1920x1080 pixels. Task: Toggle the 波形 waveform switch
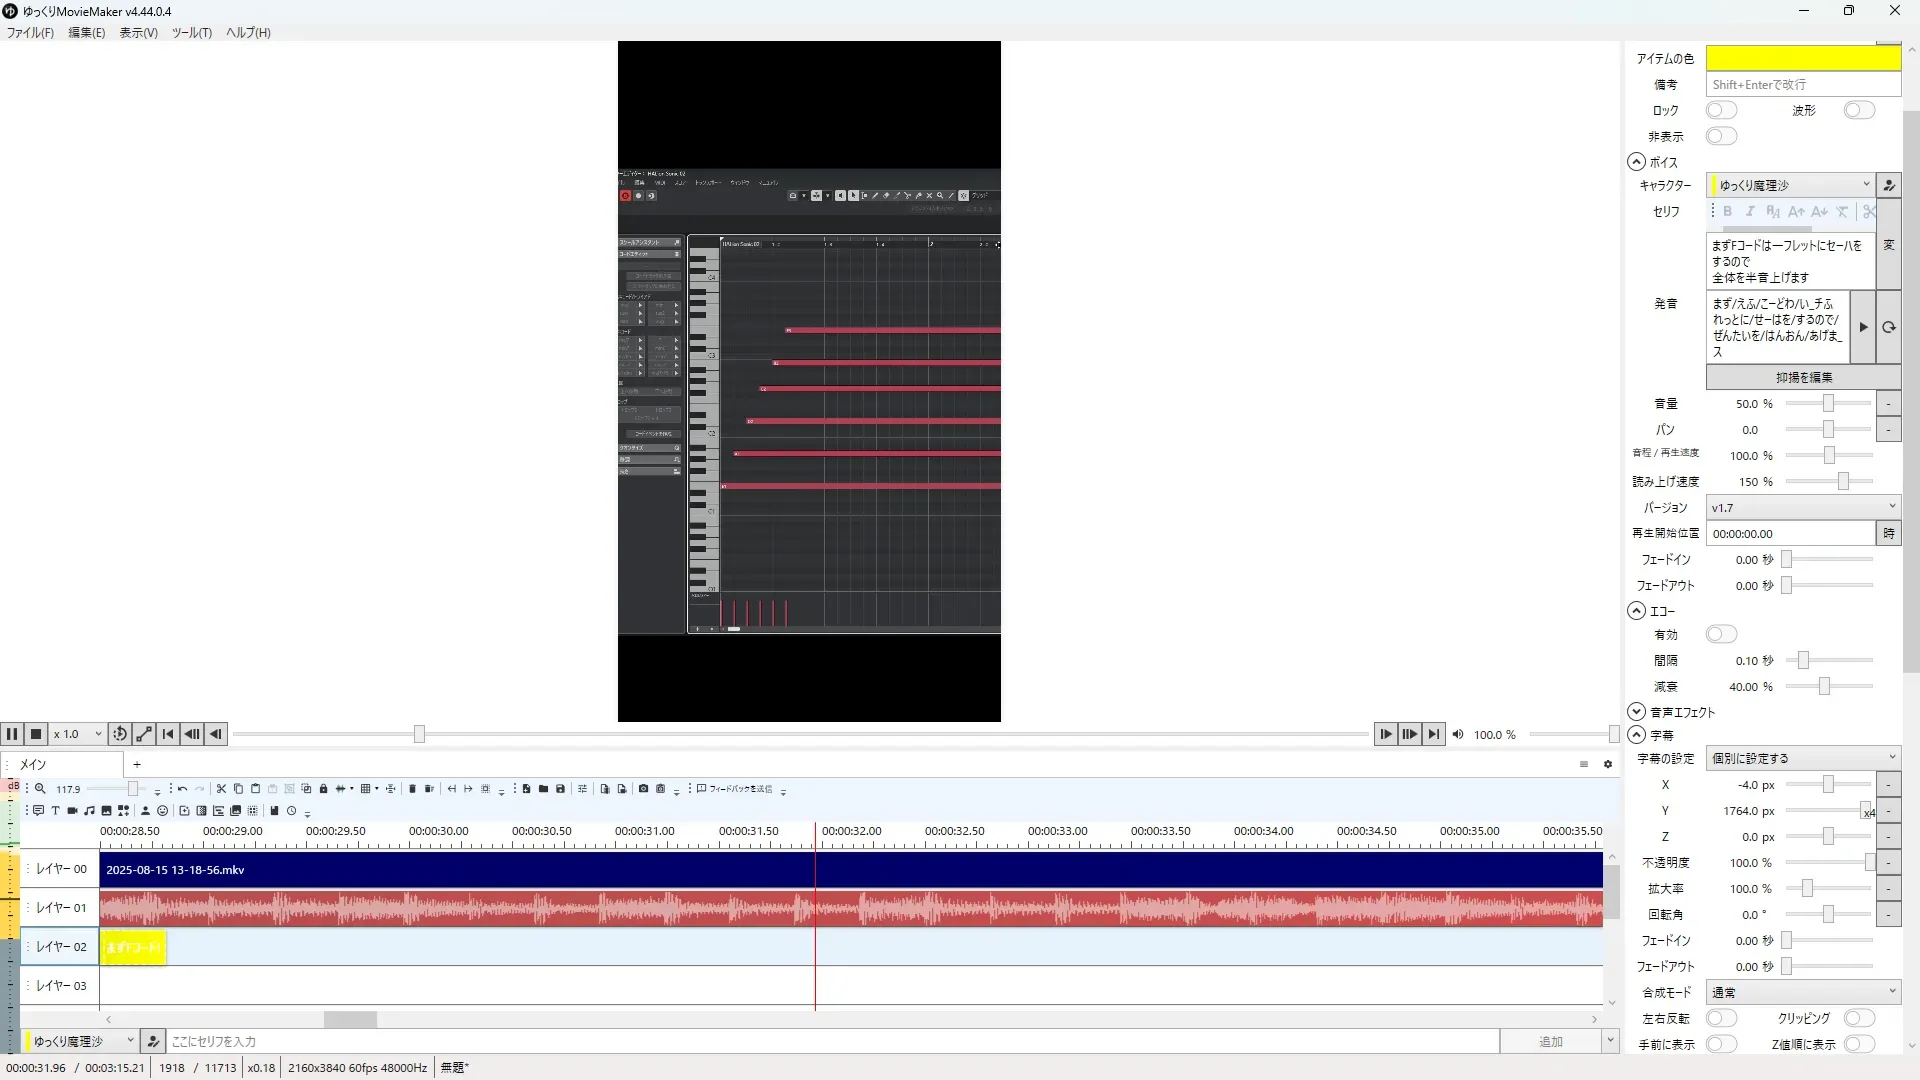1859,110
